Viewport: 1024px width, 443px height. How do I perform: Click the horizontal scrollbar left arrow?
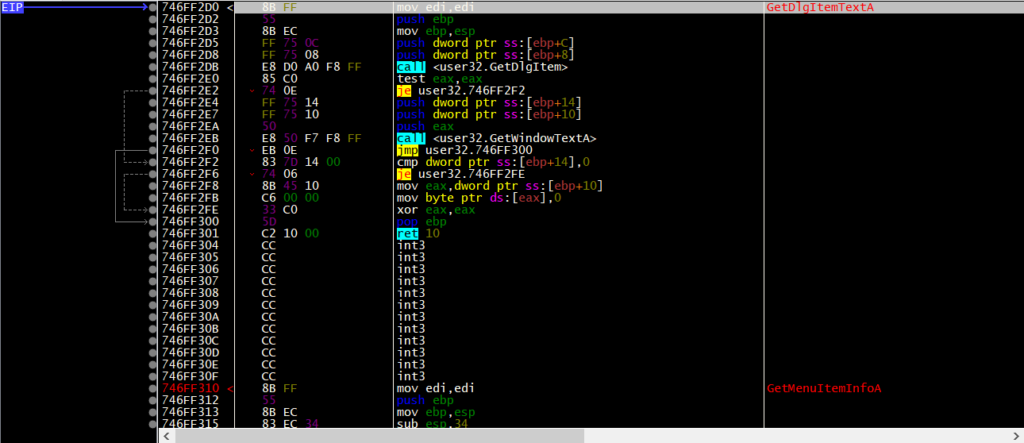(166, 436)
